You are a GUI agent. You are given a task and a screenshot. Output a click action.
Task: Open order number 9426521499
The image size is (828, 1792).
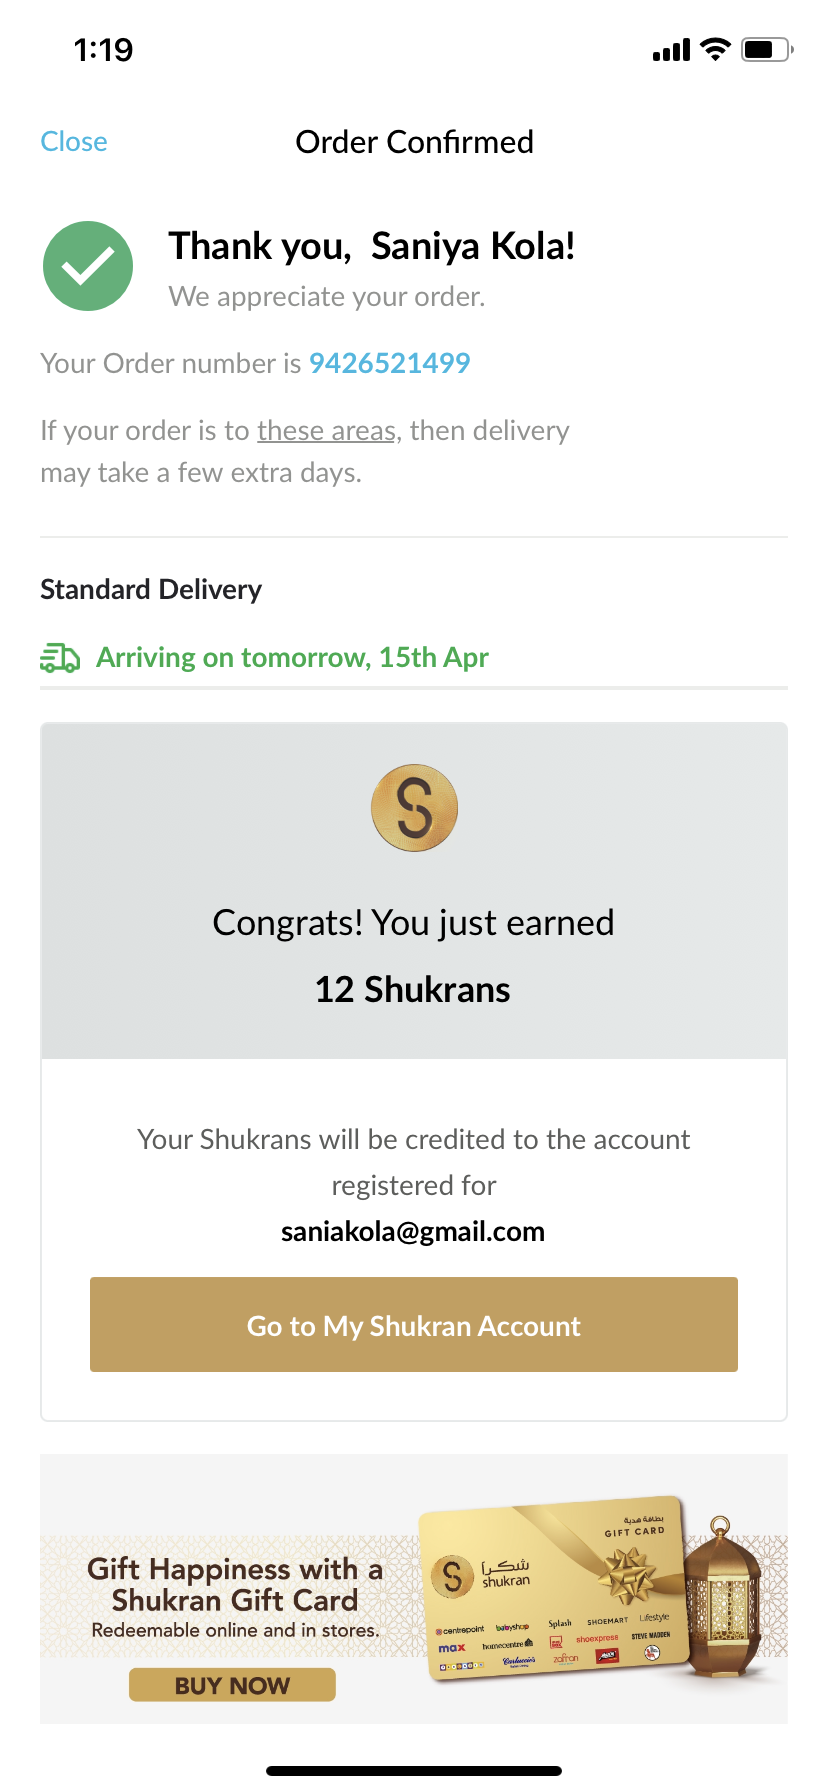pyautogui.click(x=389, y=363)
